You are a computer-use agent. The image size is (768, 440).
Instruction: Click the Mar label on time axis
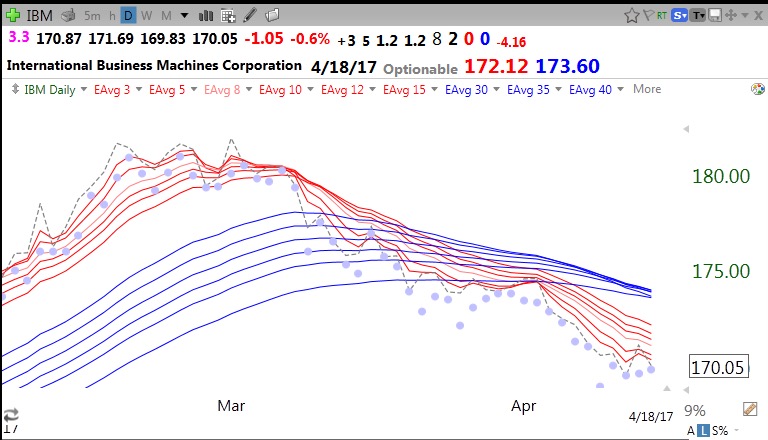click(231, 405)
